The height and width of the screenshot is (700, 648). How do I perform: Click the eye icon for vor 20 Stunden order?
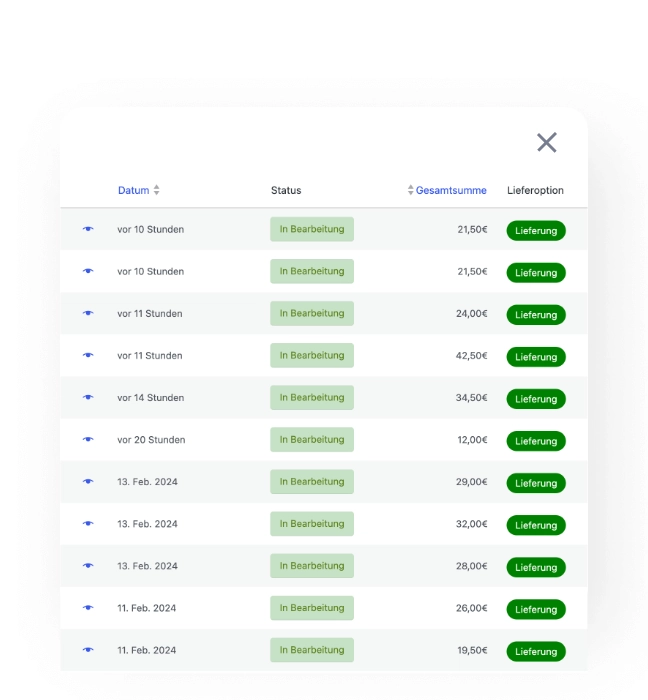[x=88, y=439]
